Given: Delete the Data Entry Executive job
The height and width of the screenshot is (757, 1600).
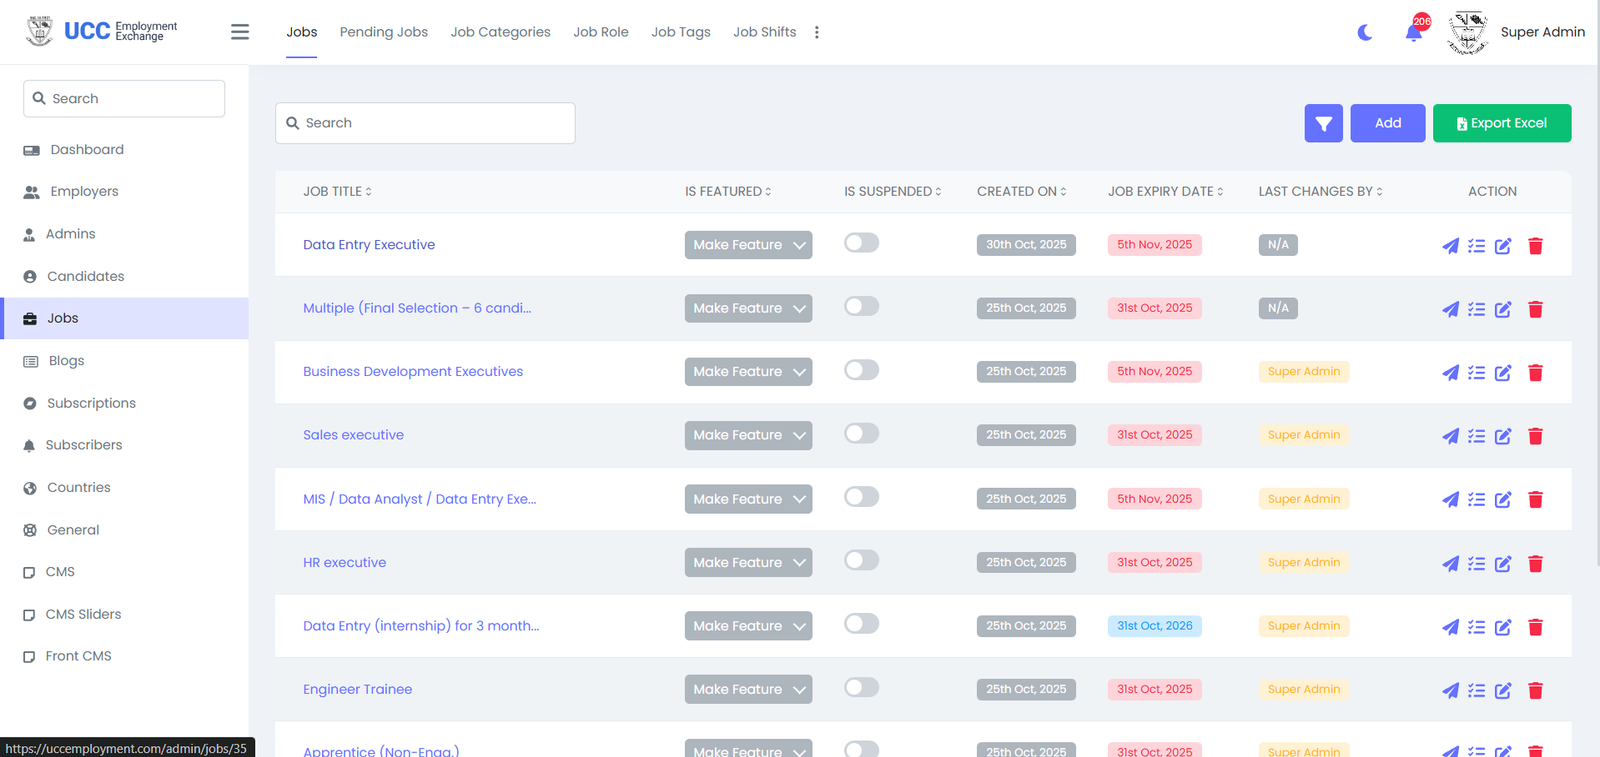Looking at the screenshot, I should click(1535, 246).
